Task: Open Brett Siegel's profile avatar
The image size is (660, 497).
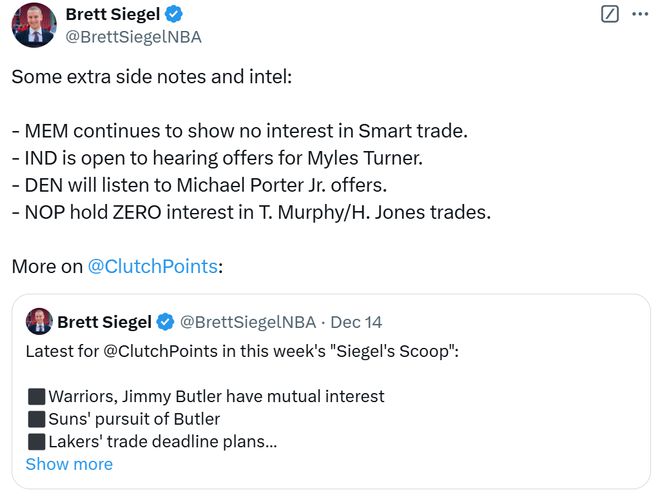Action: (x=34, y=25)
